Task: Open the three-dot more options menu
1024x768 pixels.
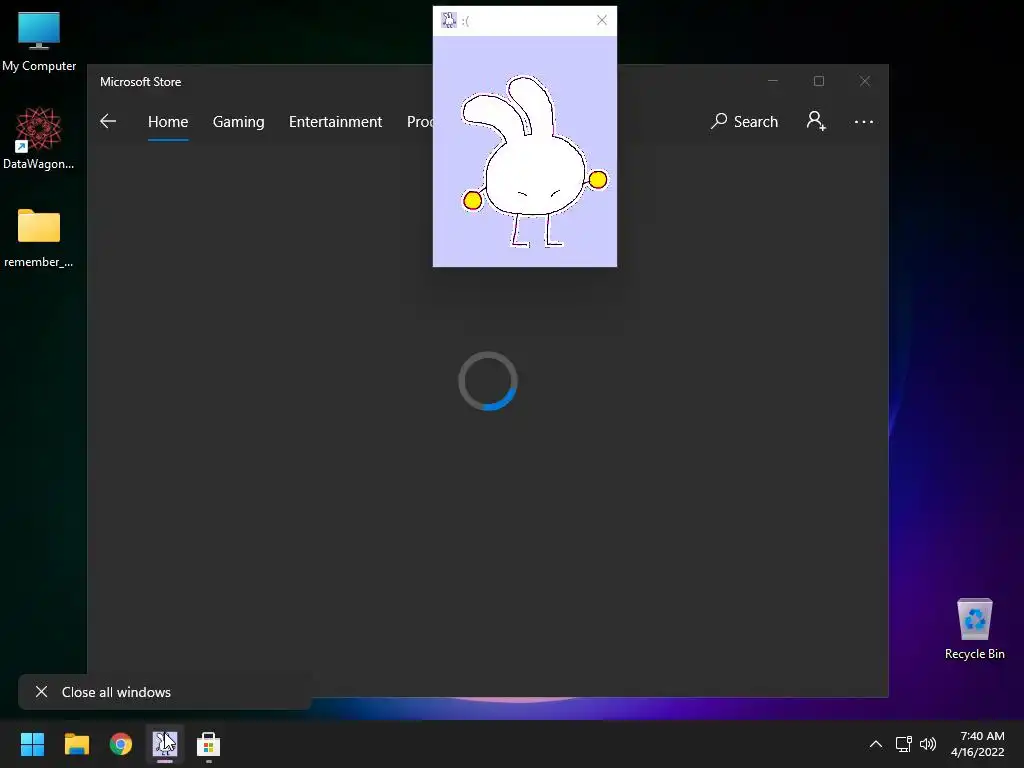Action: pyautogui.click(x=863, y=121)
